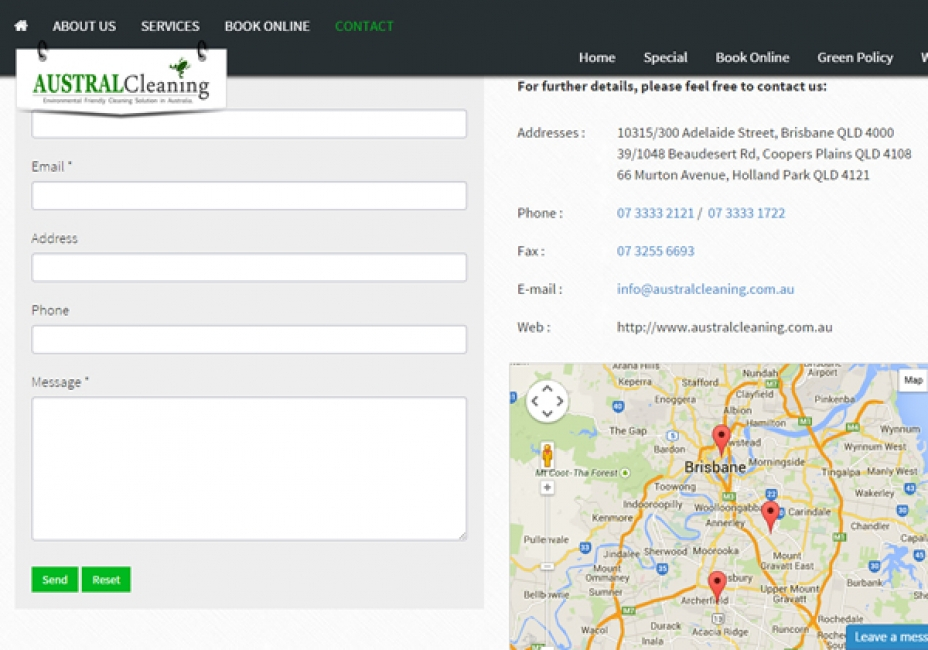Click the 39/1048 Beaudesert Rd address

(764, 154)
